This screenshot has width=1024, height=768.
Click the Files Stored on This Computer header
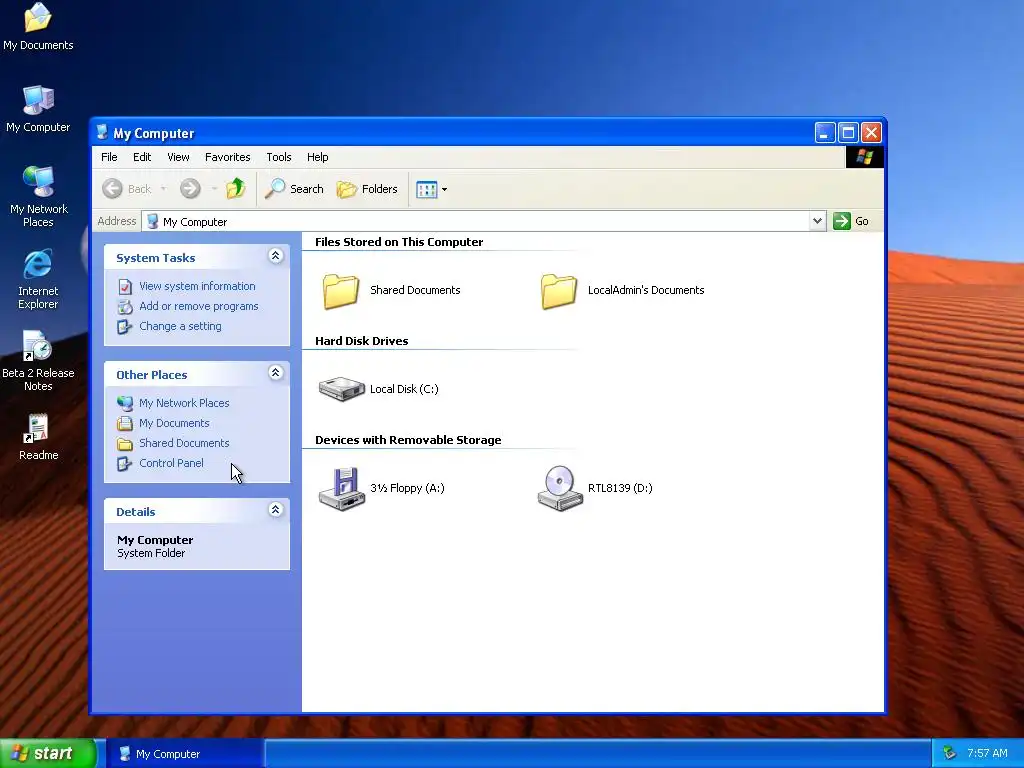coord(399,242)
